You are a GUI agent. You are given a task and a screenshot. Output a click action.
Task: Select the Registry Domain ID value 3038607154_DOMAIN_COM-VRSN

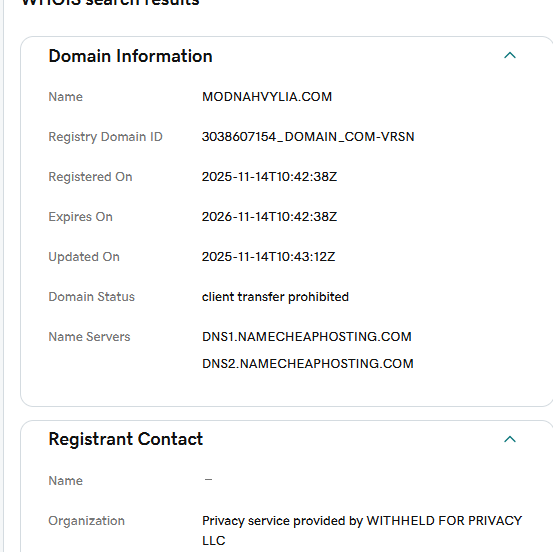(x=308, y=137)
